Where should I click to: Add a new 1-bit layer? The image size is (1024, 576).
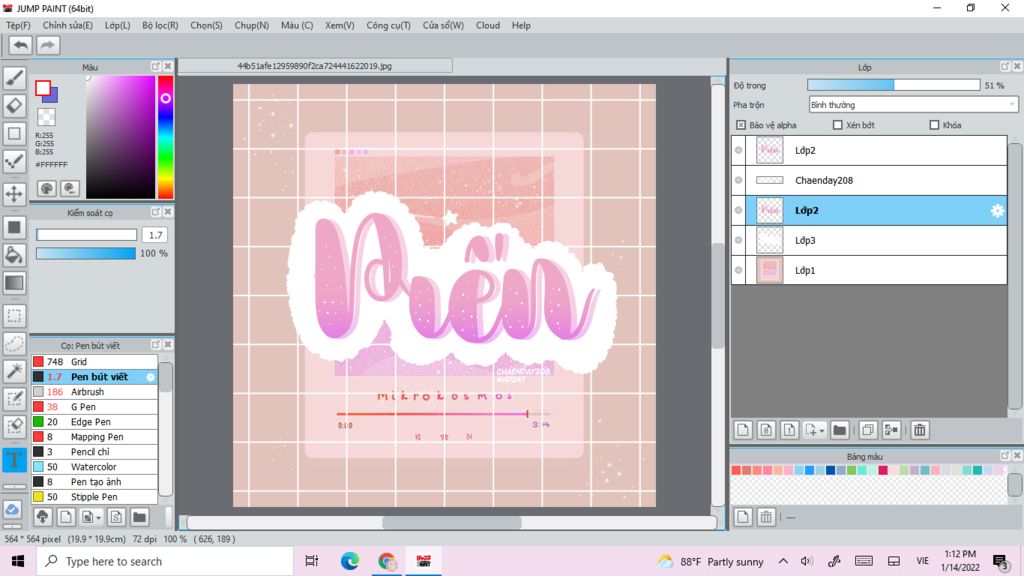(789, 430)
